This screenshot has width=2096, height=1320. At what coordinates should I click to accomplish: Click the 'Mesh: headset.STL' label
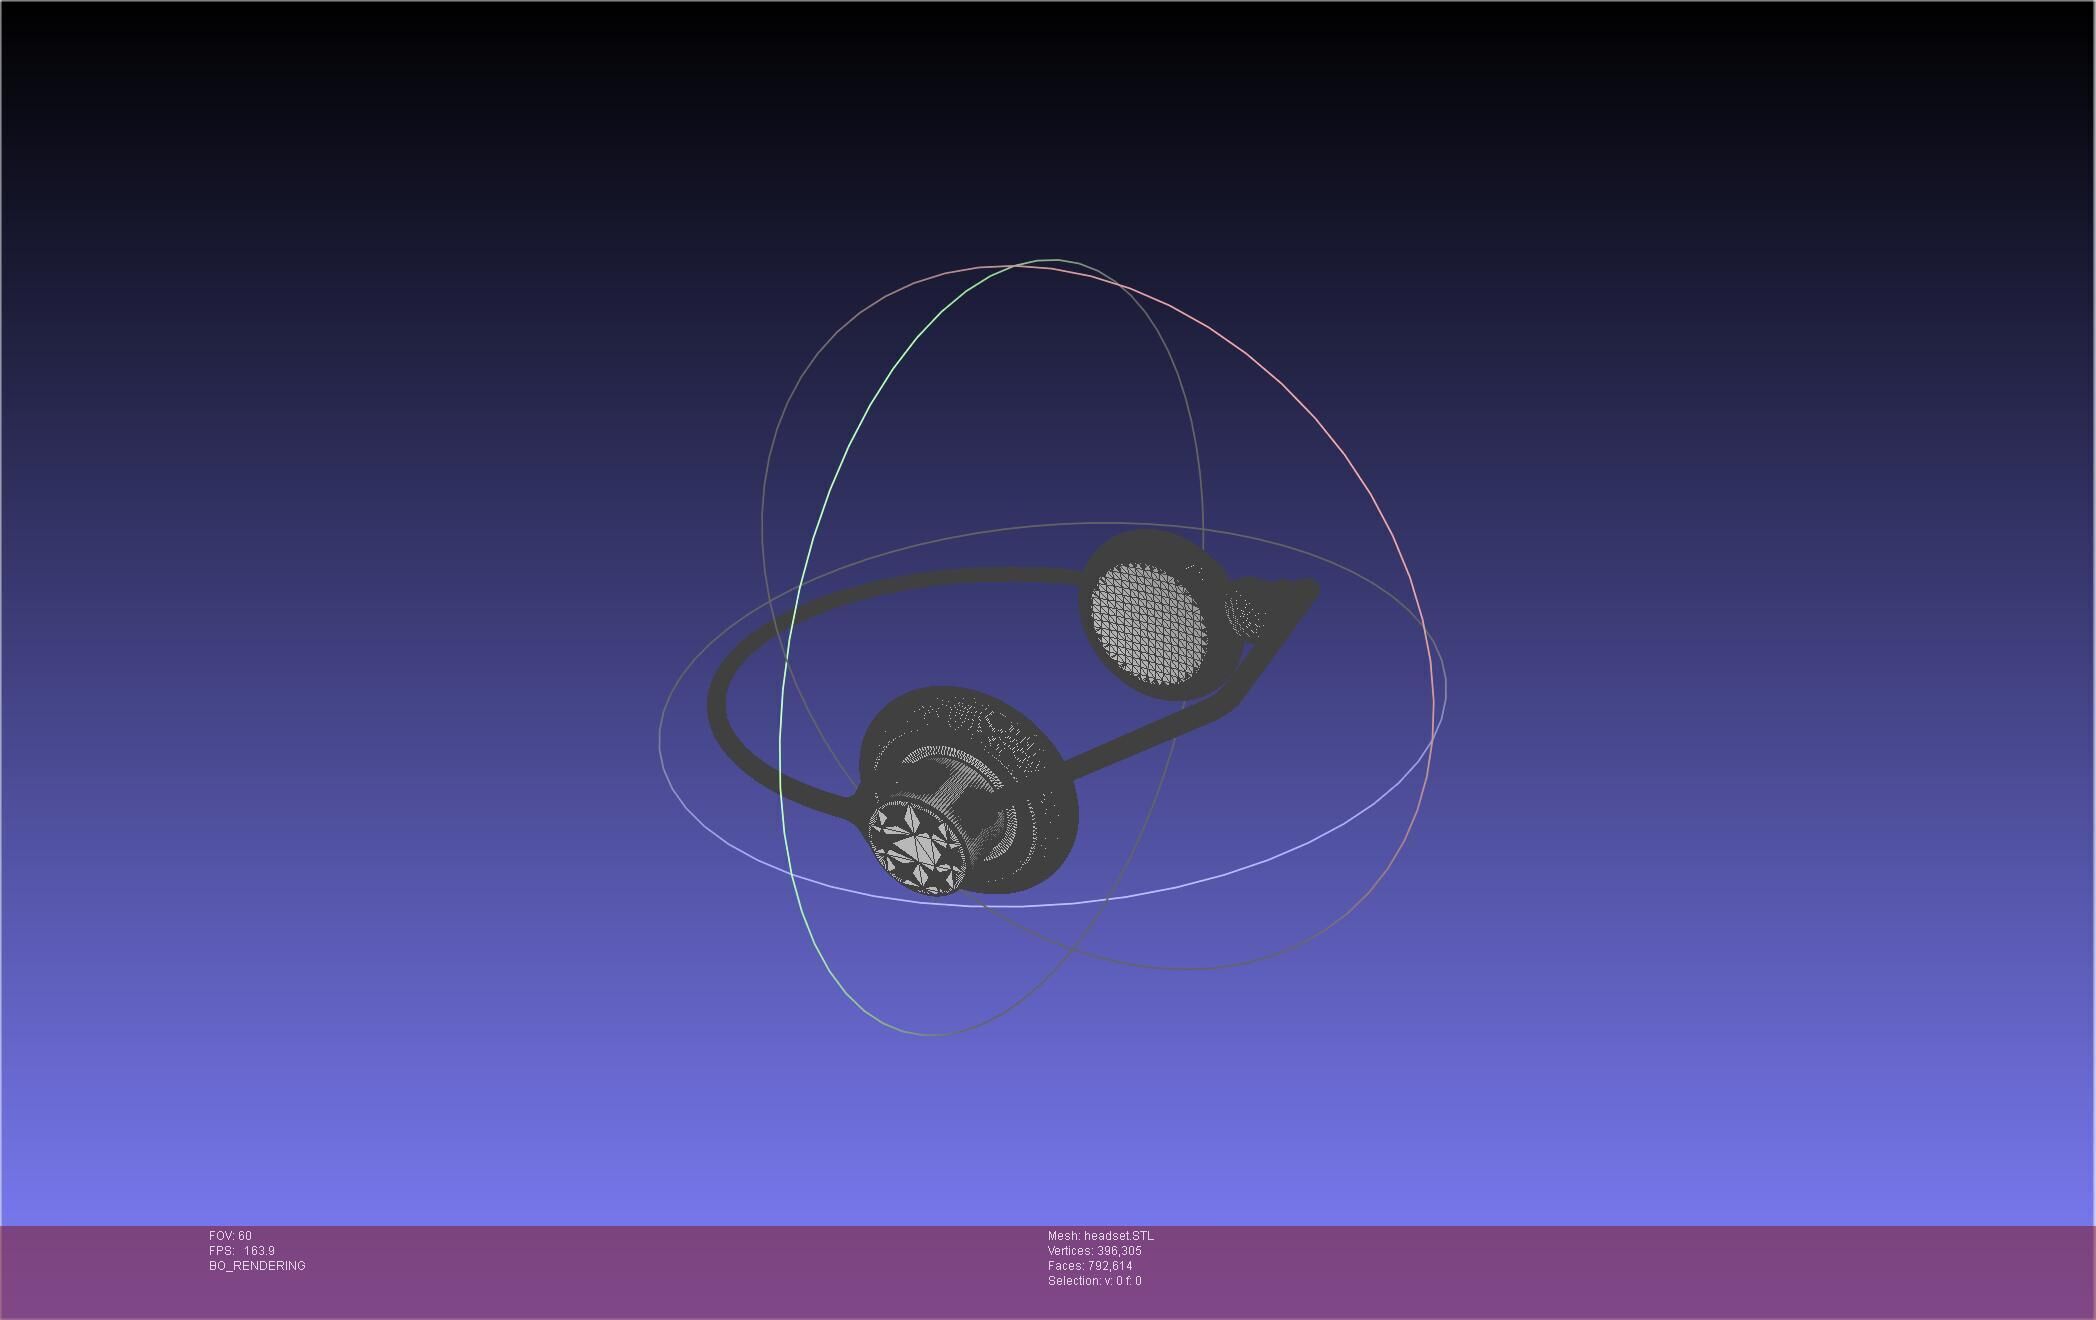[1100, 1236]
